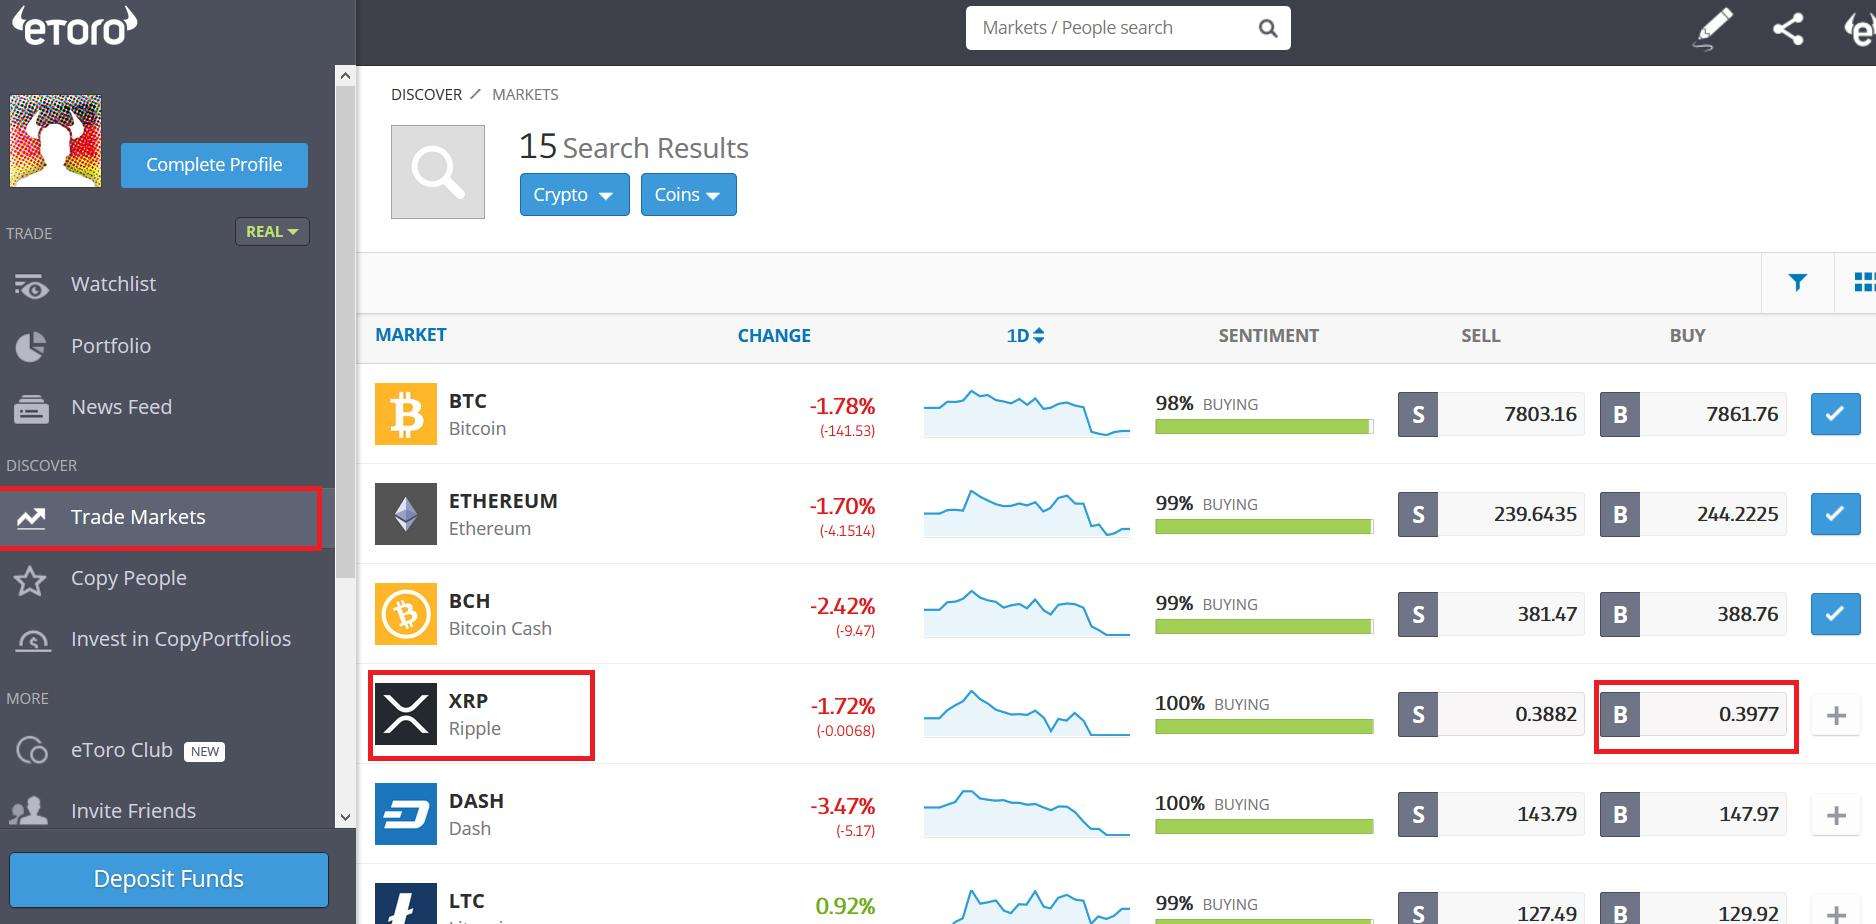Open the Watchlist eye icon
This screenshot has height=924, width=1876.
coord(31,285)
